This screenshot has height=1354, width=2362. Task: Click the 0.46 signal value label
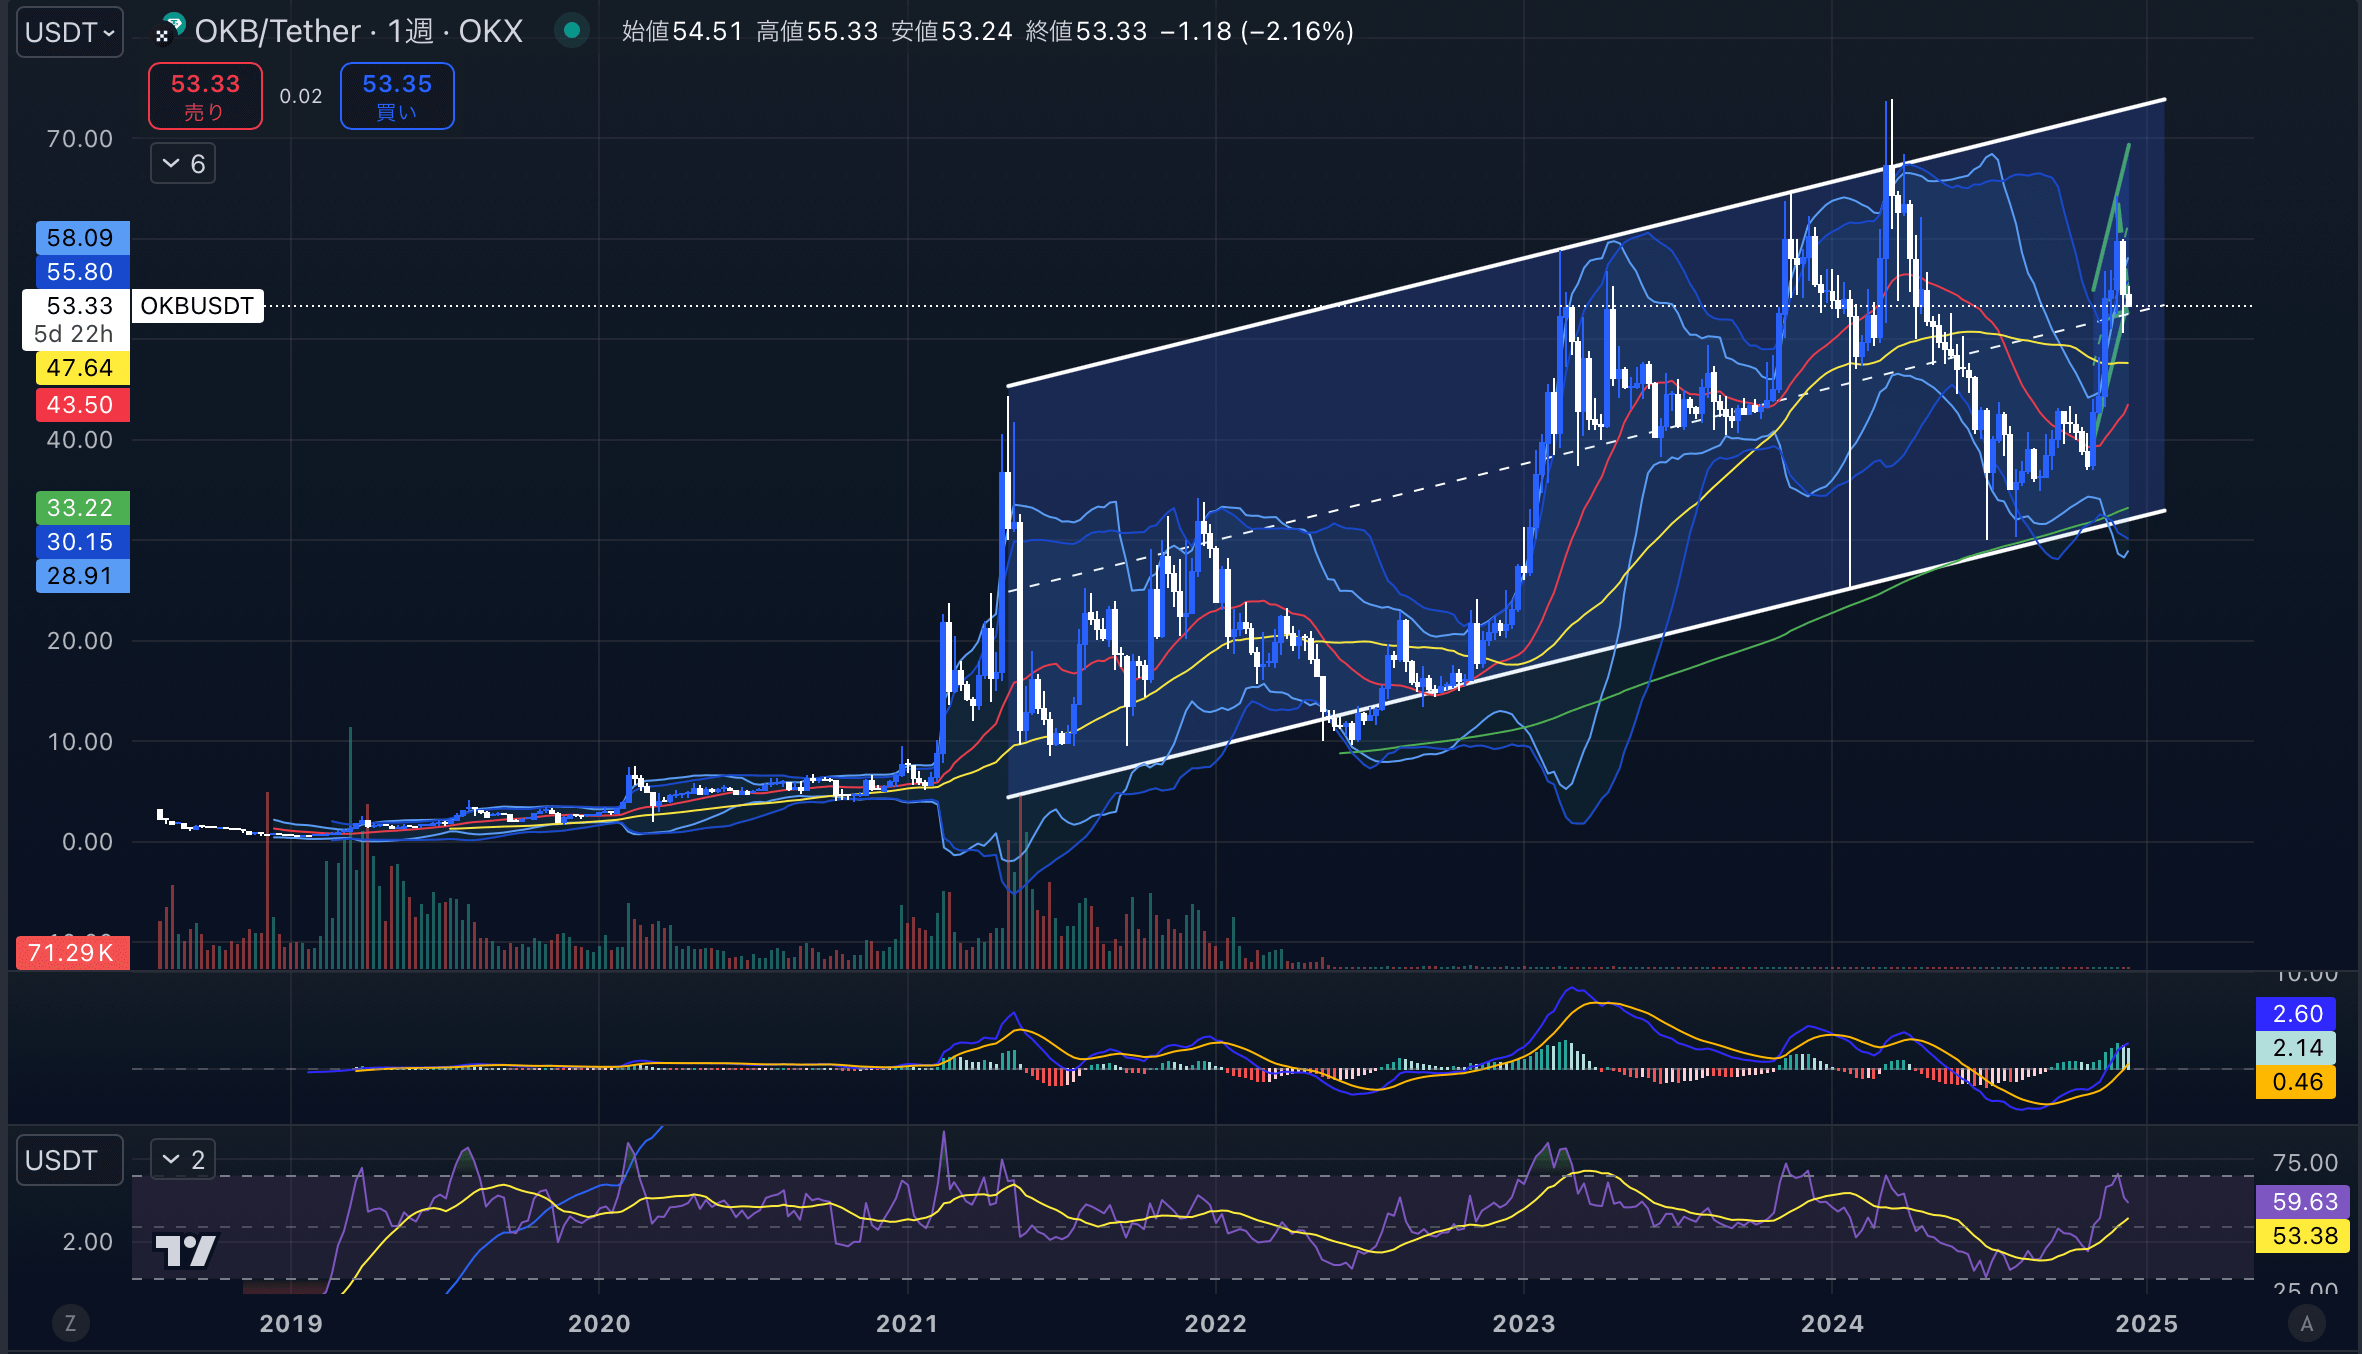tap(2296, 1082)
